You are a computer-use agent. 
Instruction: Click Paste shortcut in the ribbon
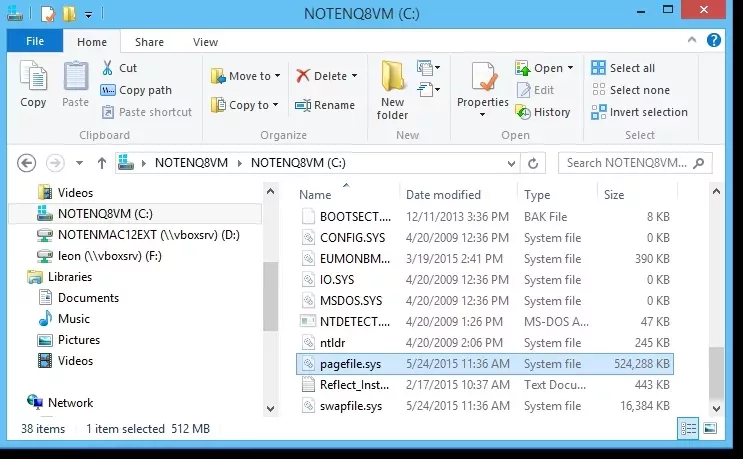coord(147,112)
